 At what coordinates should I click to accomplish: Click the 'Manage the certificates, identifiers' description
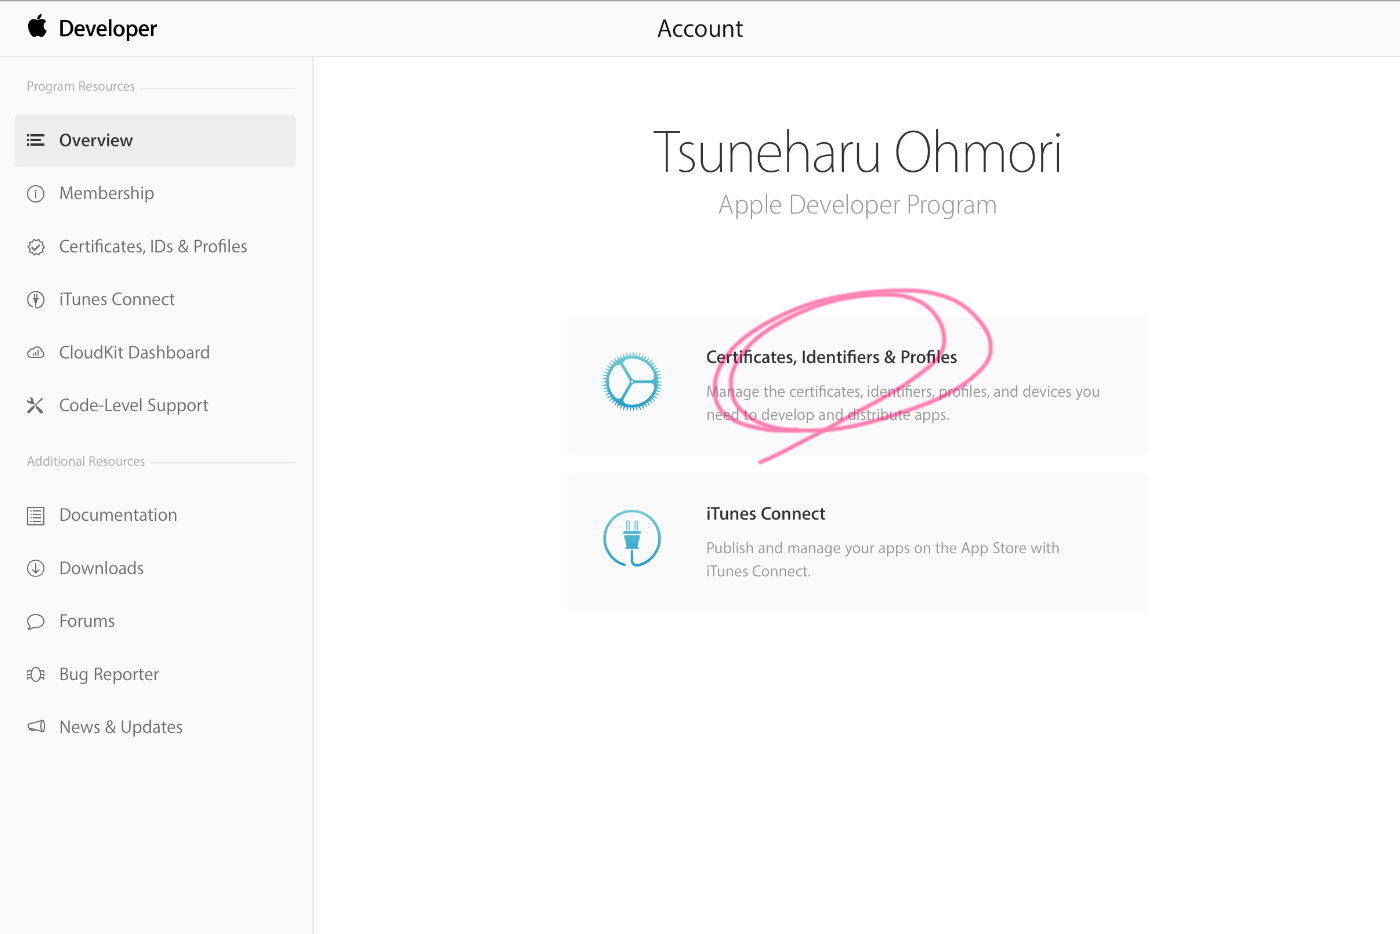(x=903, y=403)
